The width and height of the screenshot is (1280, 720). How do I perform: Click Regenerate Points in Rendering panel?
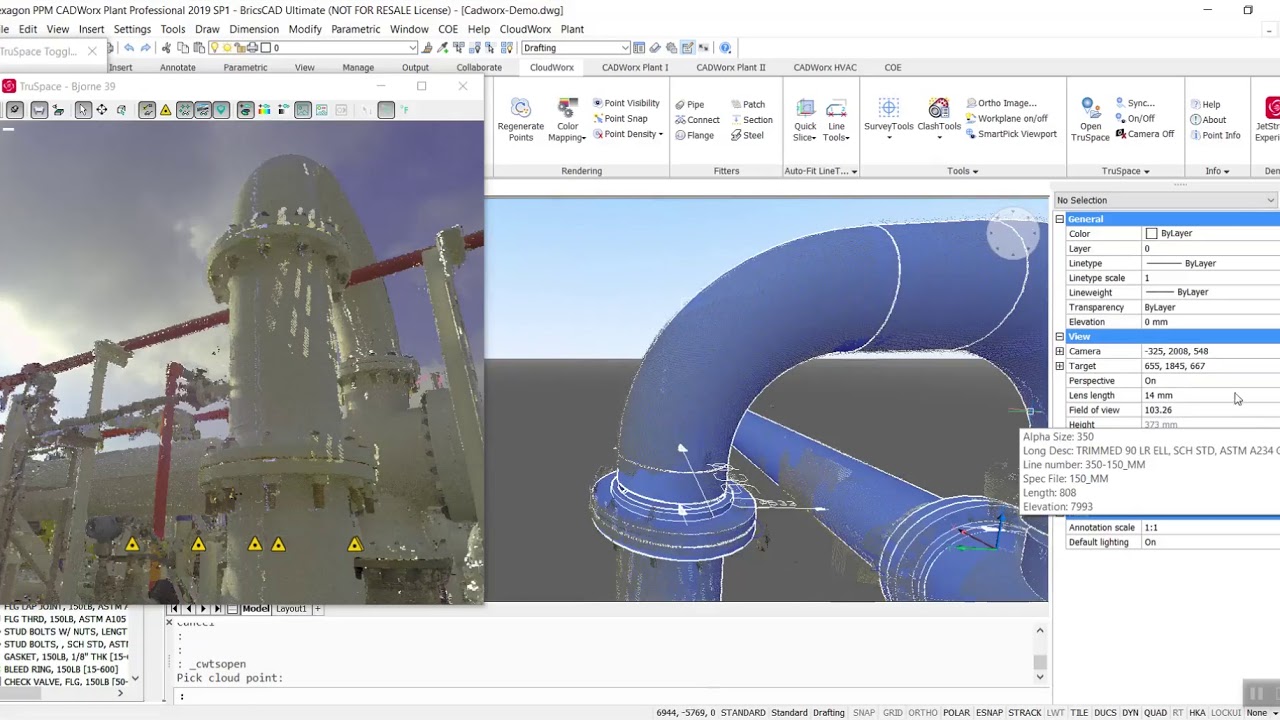[520, 120]
